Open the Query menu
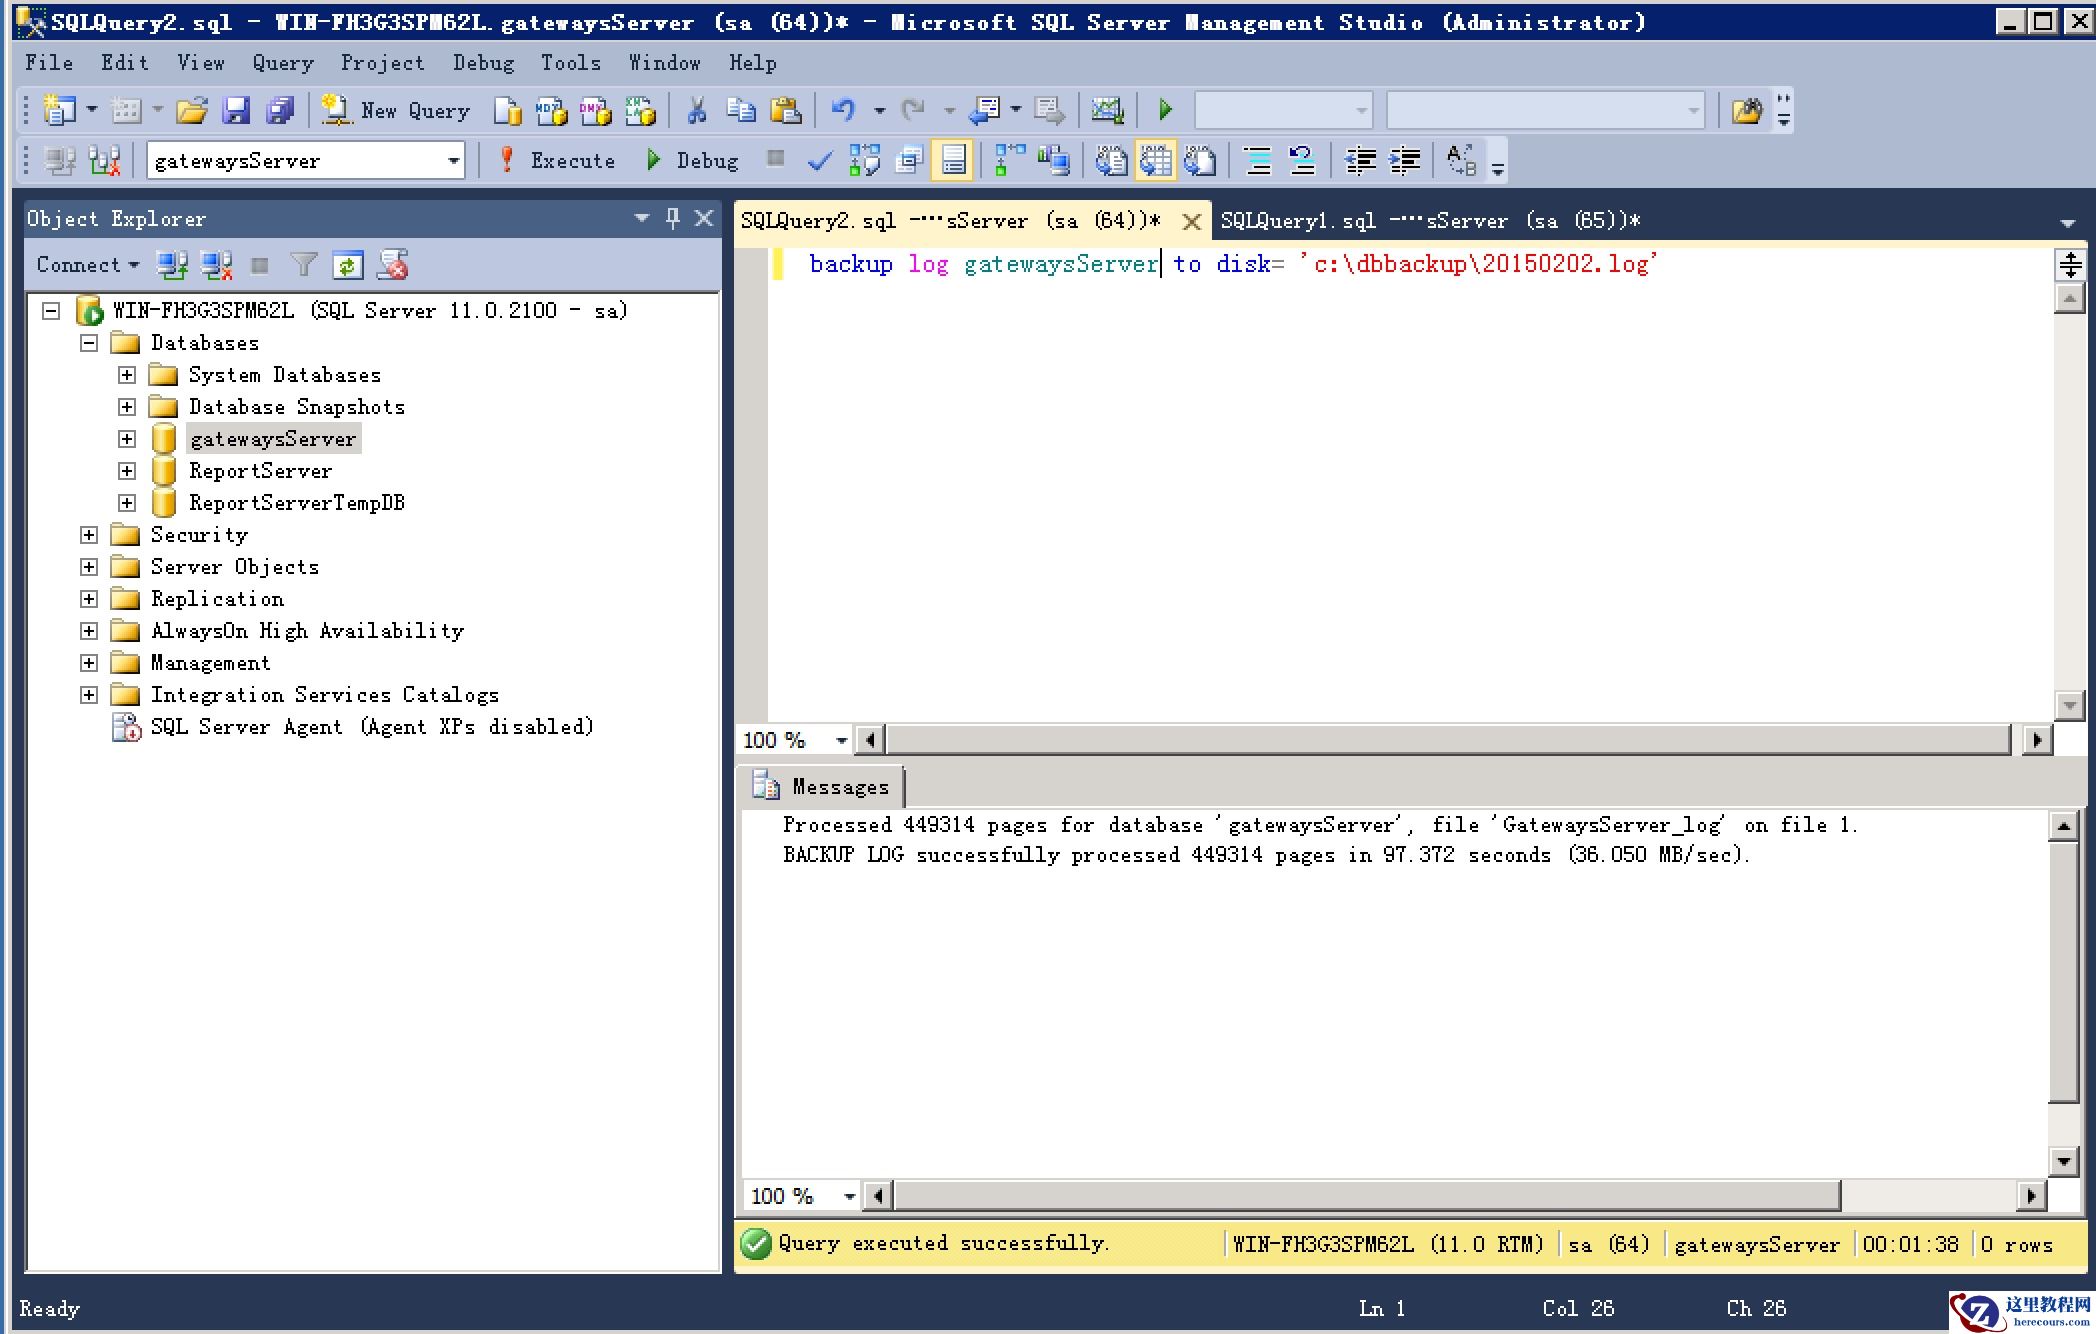2096x1334 pixels. tap(281, 62)
